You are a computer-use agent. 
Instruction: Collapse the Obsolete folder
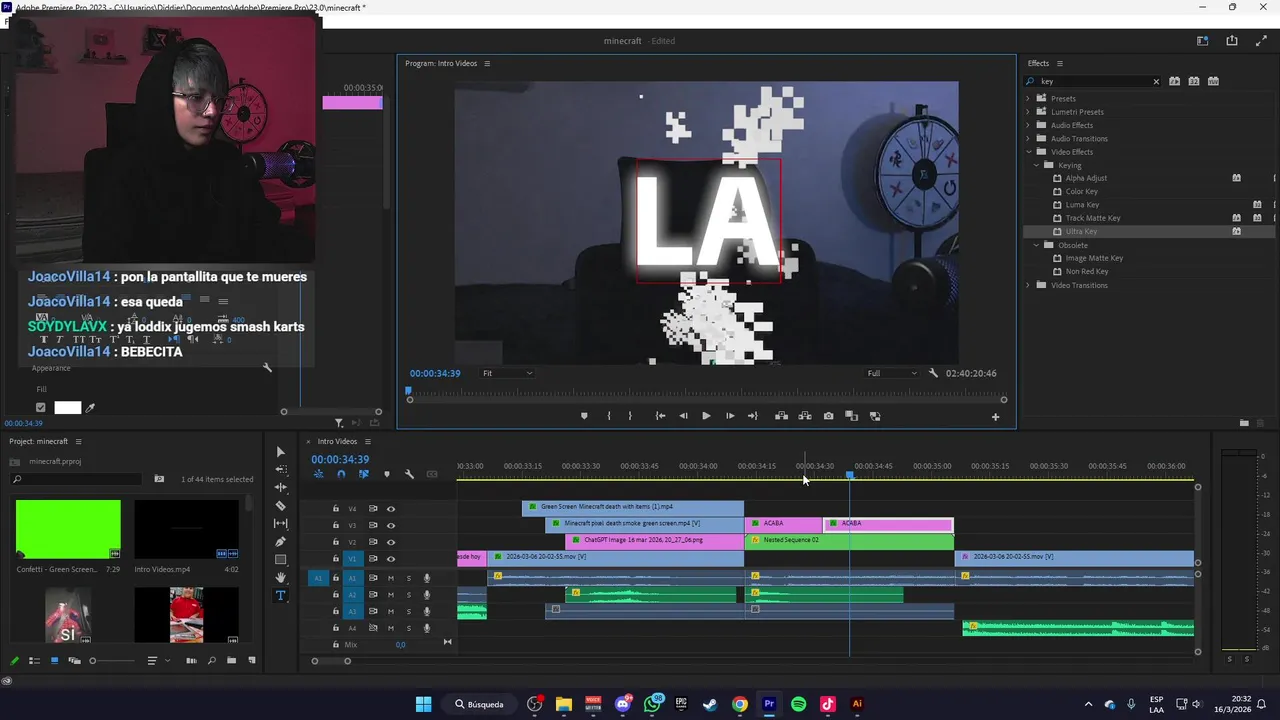coord(1037,245)
